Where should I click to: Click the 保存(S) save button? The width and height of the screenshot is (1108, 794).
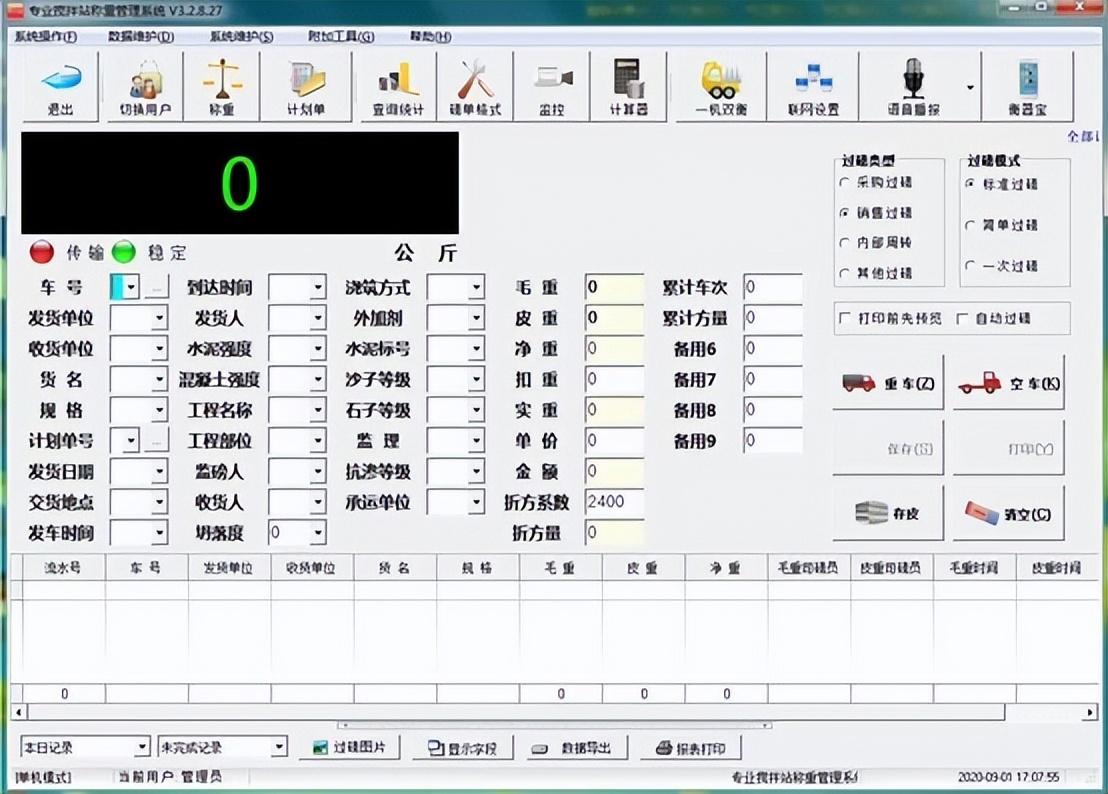888,449
